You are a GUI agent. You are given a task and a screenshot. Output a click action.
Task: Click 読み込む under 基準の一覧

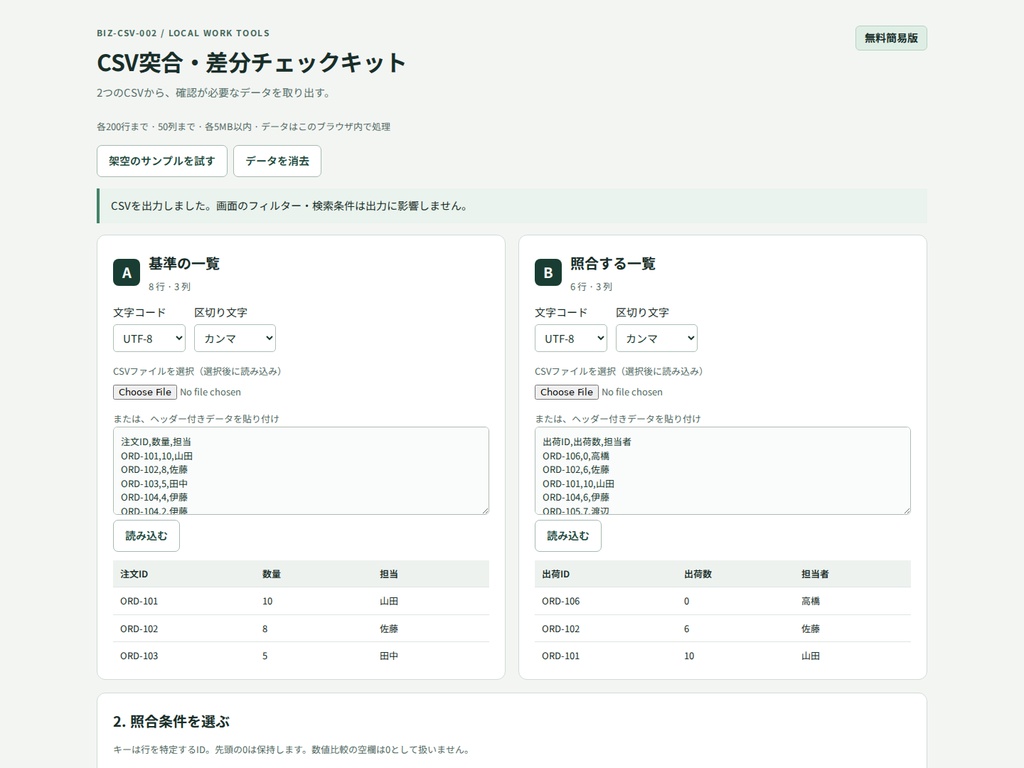pyautogui.click(x=146, y=536)
